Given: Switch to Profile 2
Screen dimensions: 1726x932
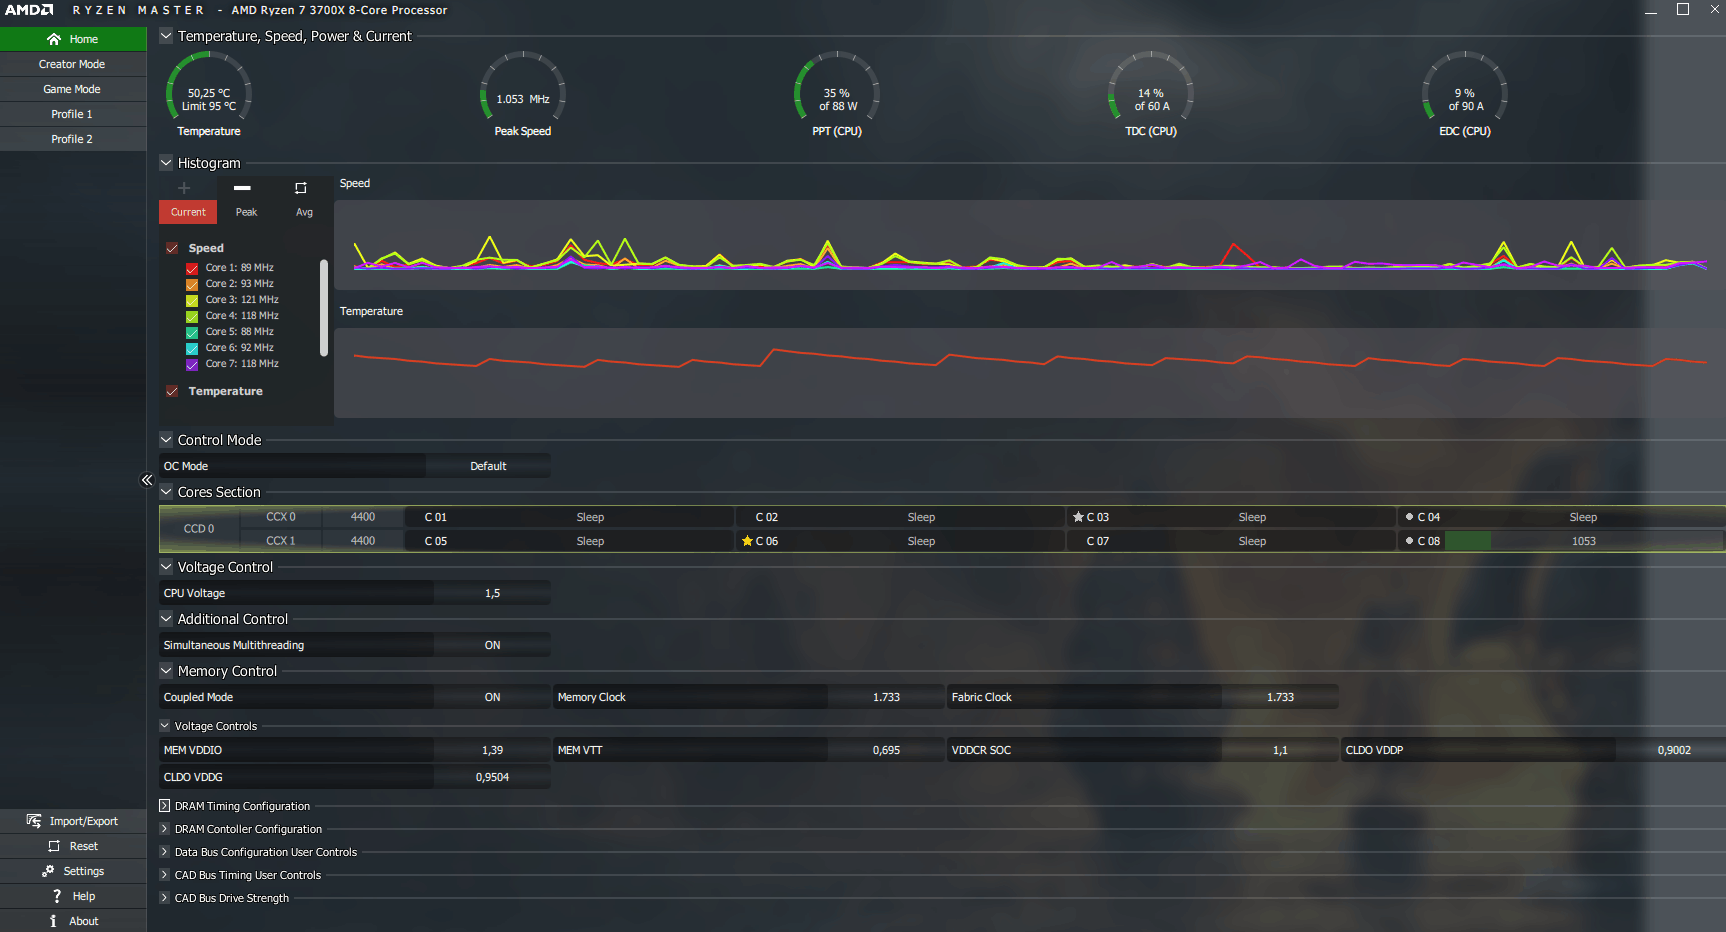Looking at the screenshot, I should [x=73, y=139].
